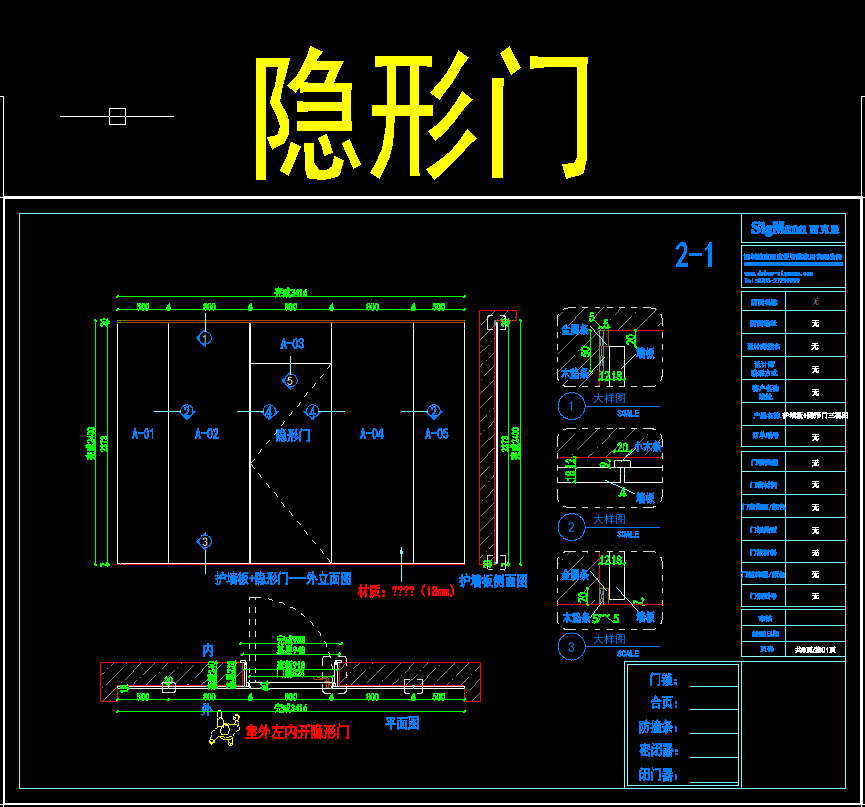Click the blank line after 闭门器:

click(714, 781)
